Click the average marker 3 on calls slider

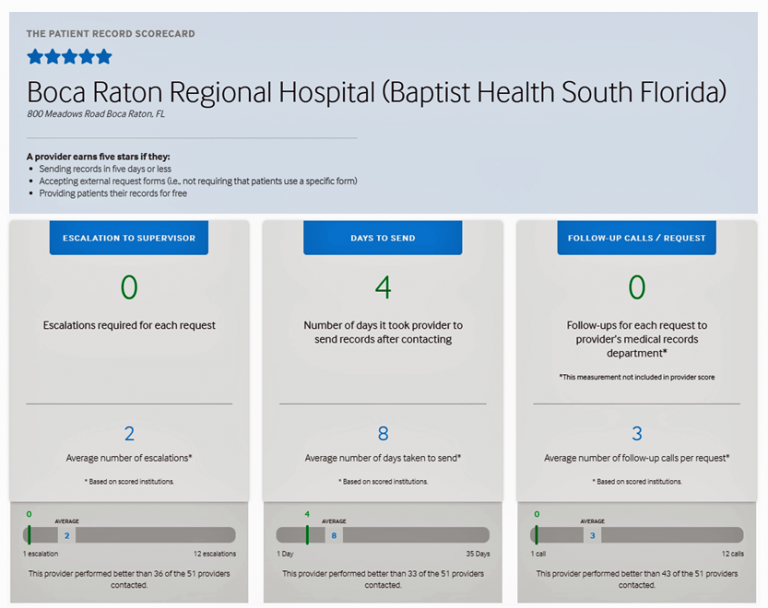coord(592,535)
